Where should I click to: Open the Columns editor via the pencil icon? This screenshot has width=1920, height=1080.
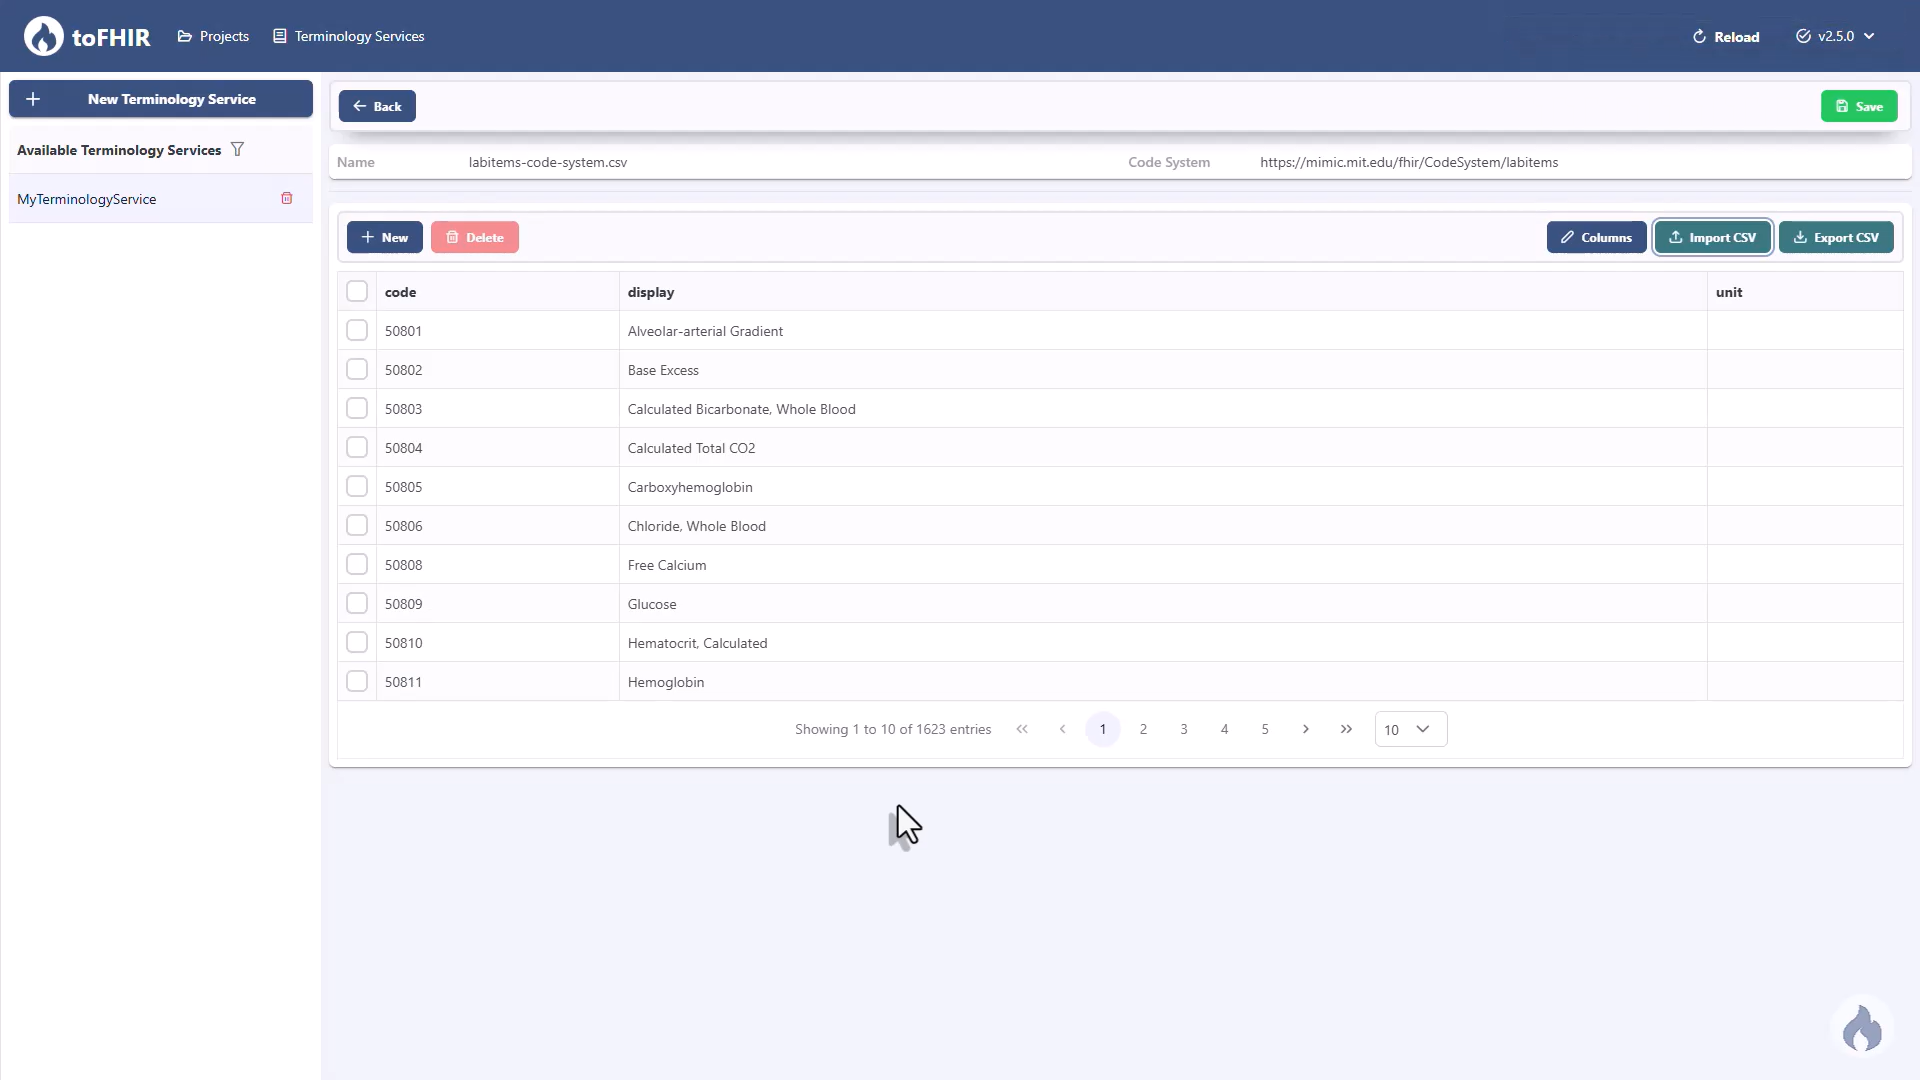click(x=1568, y=237)
